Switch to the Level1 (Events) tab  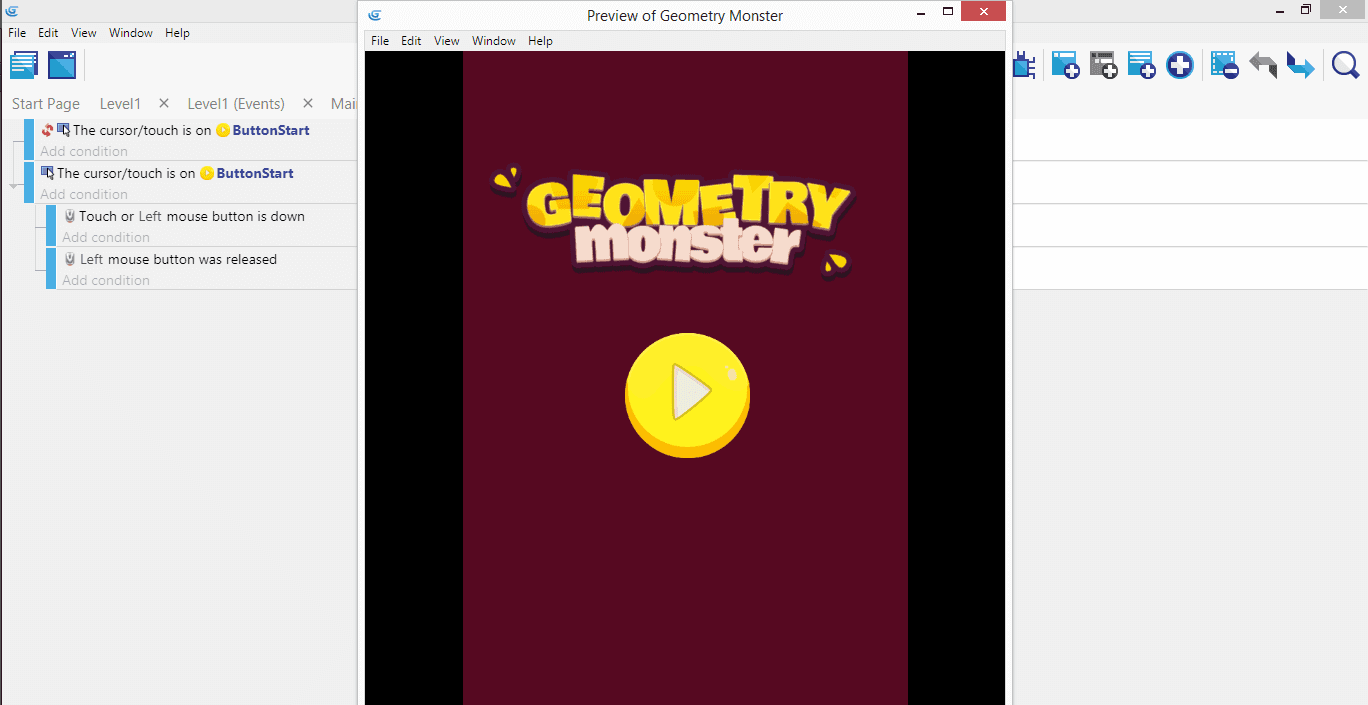[236, 104]
